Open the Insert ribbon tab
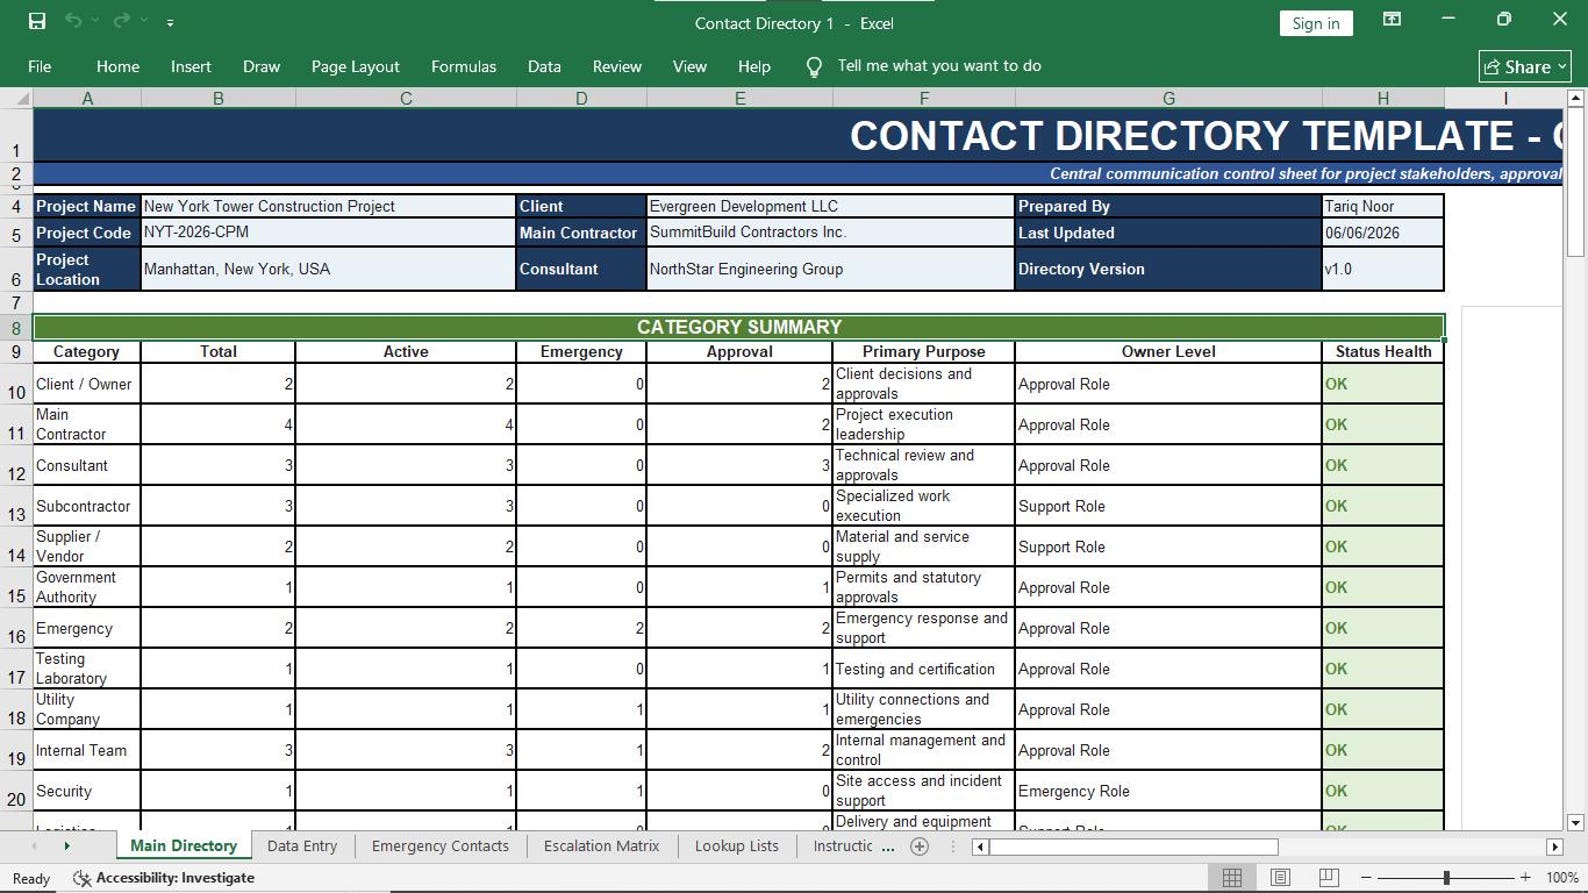1588x893 pixels. [191, 66]
